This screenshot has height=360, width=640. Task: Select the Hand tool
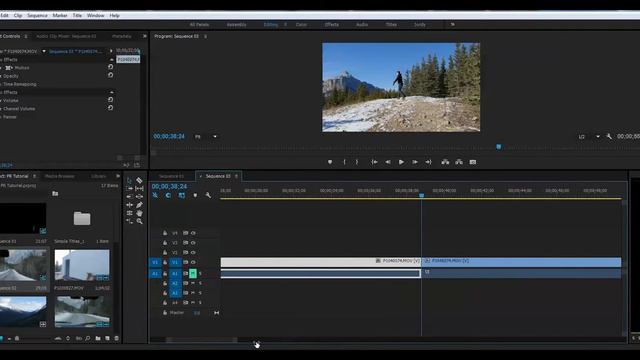tap(139, 213)
